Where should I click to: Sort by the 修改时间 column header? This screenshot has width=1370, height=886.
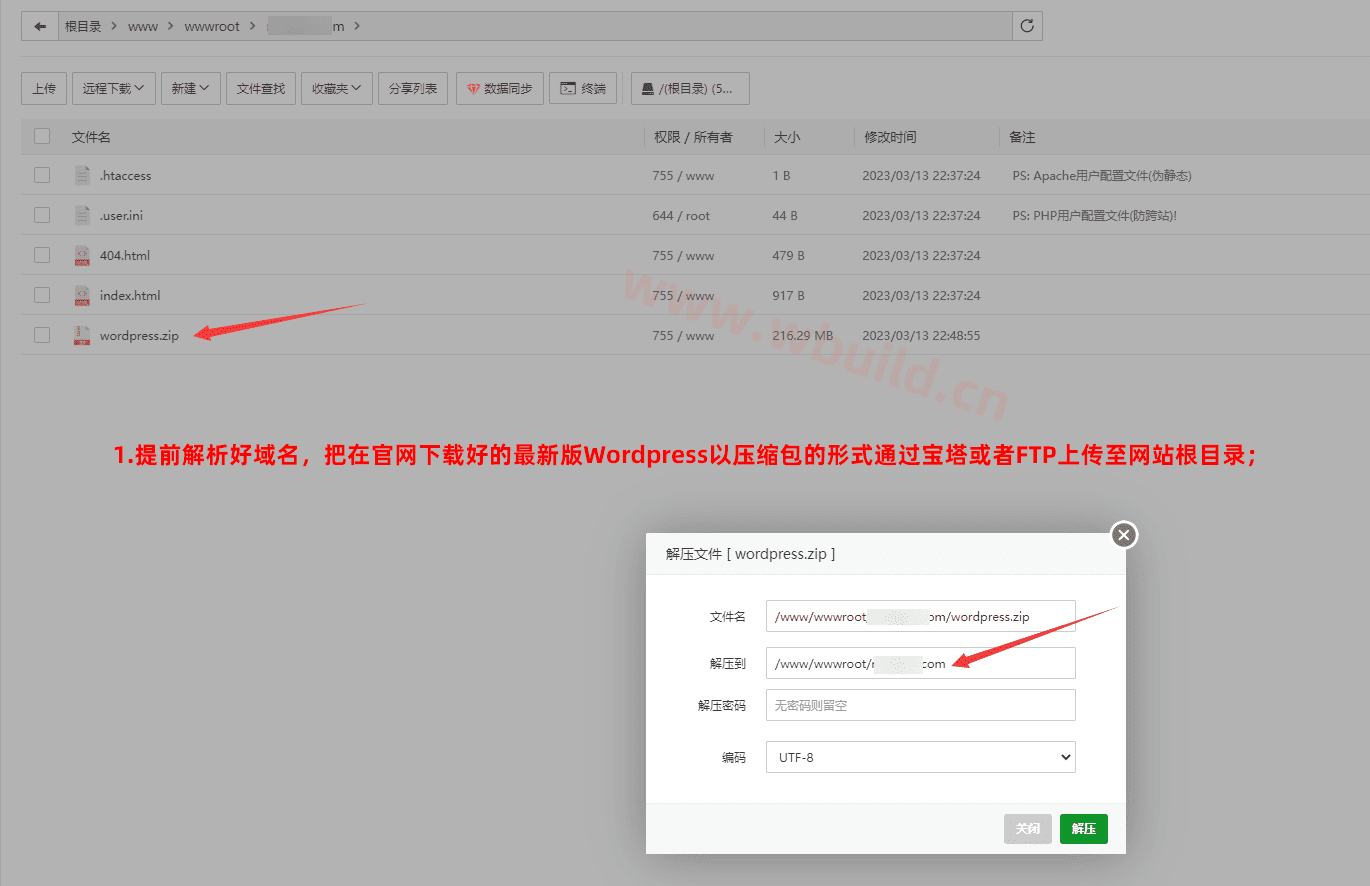pos(890,137)
